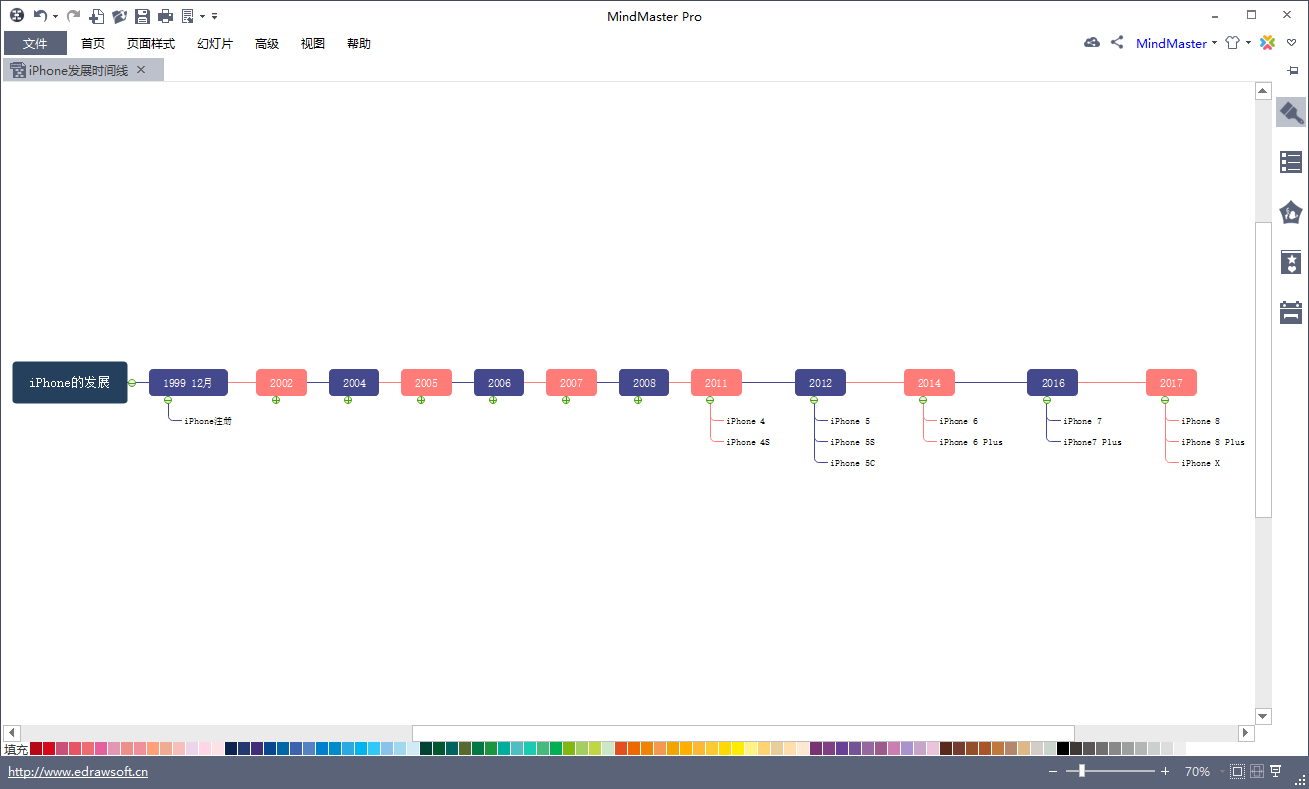The image size is (1309, 789).
Task: Switch to the 页面样式 ribbon tab
Action: pyautogui.click(x=151, y=43)
